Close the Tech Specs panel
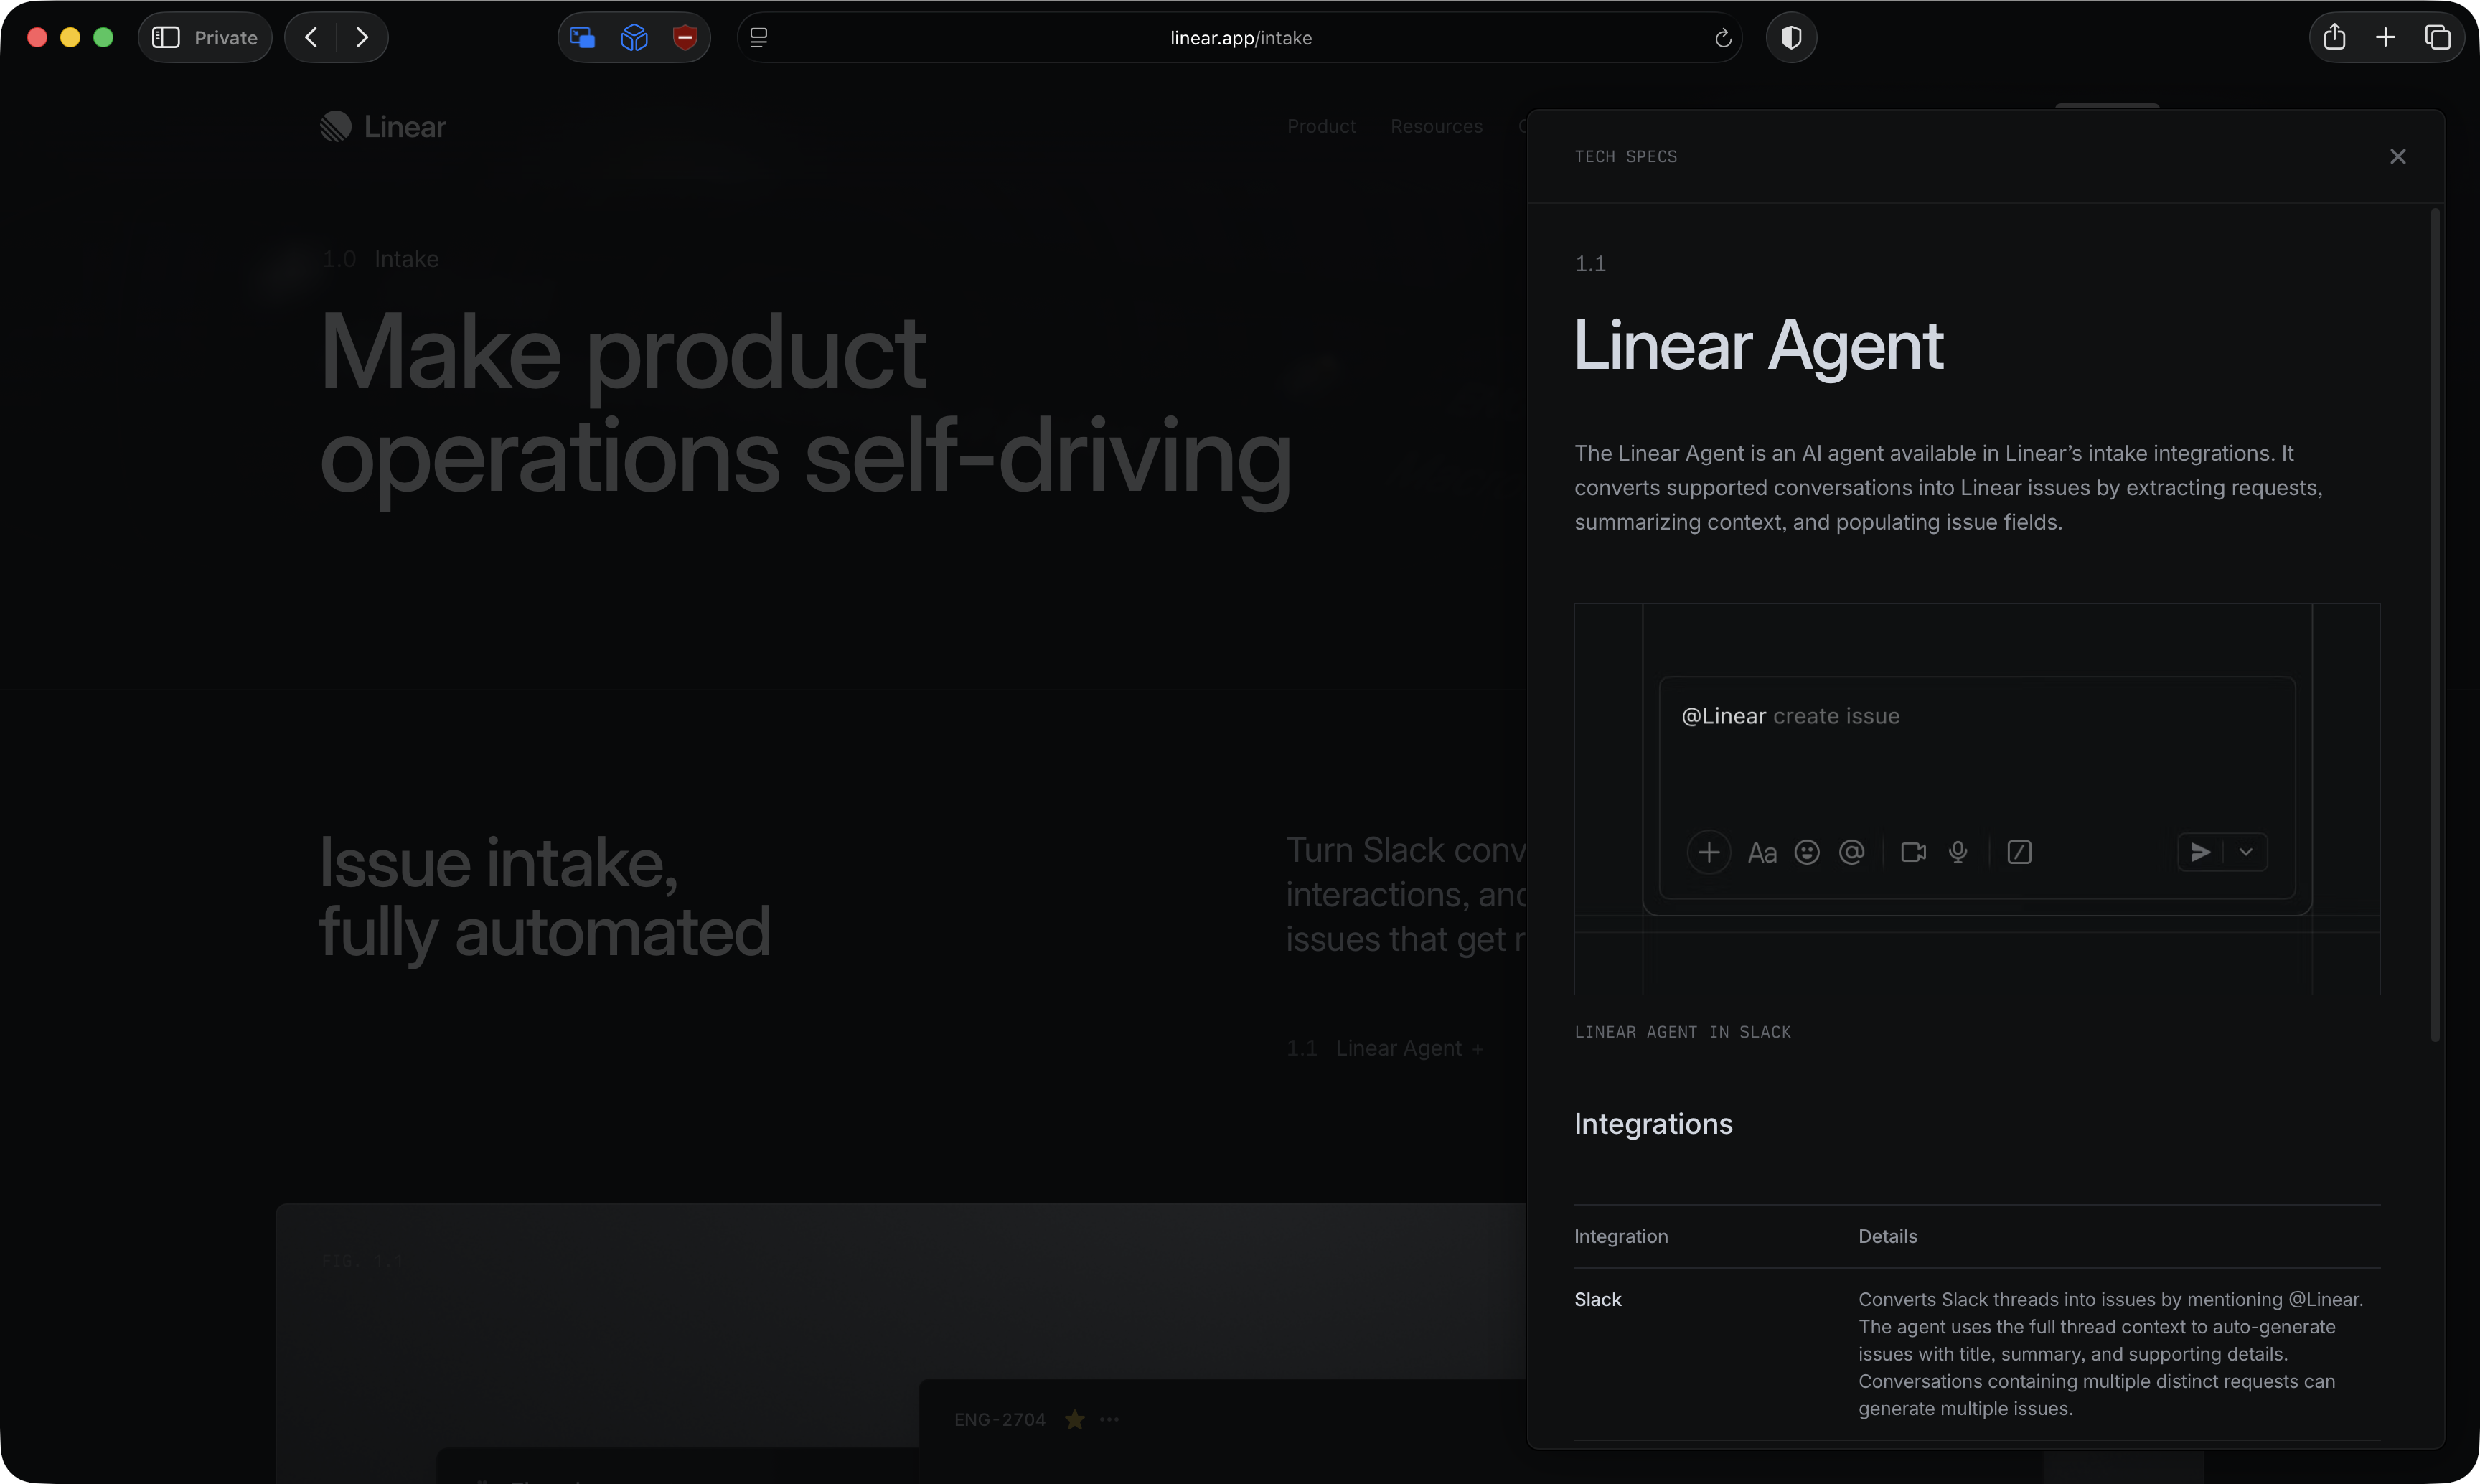This screenshot has width=2480, height=1484. click(x=2398, y=156)
